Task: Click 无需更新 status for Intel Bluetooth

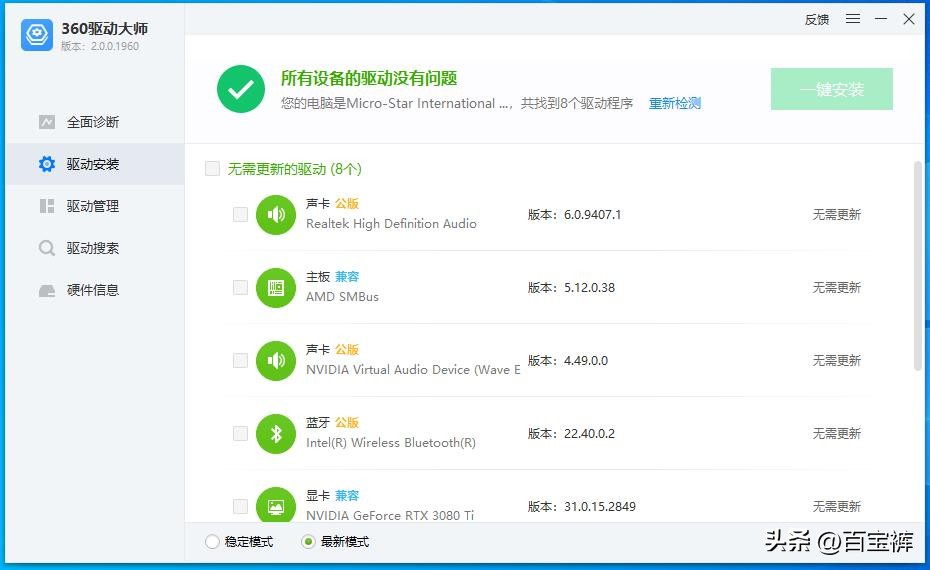Action: click(836, 434)
